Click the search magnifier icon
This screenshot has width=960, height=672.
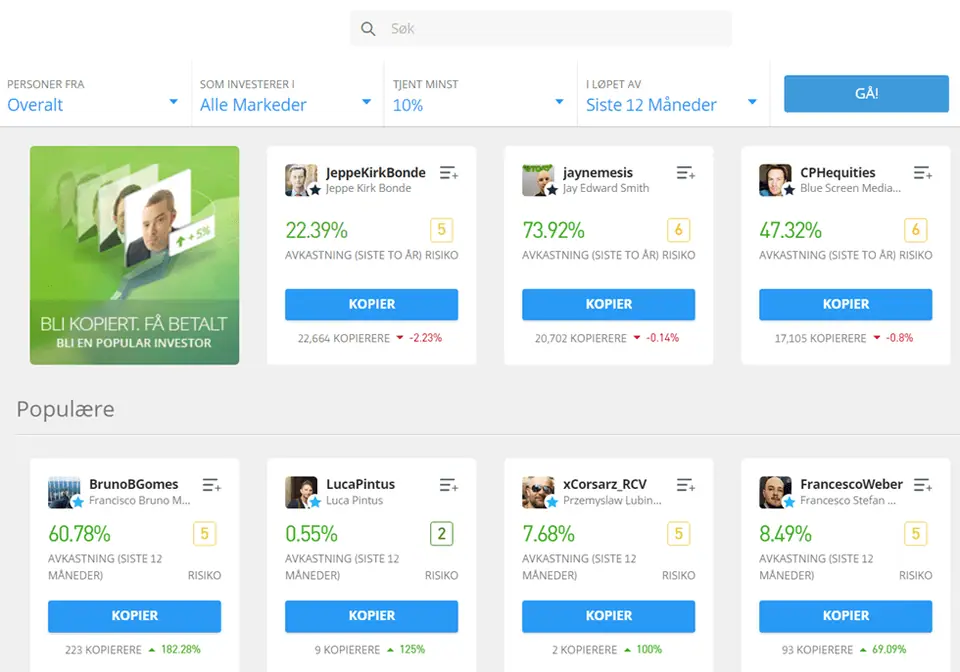pos(367,29)
